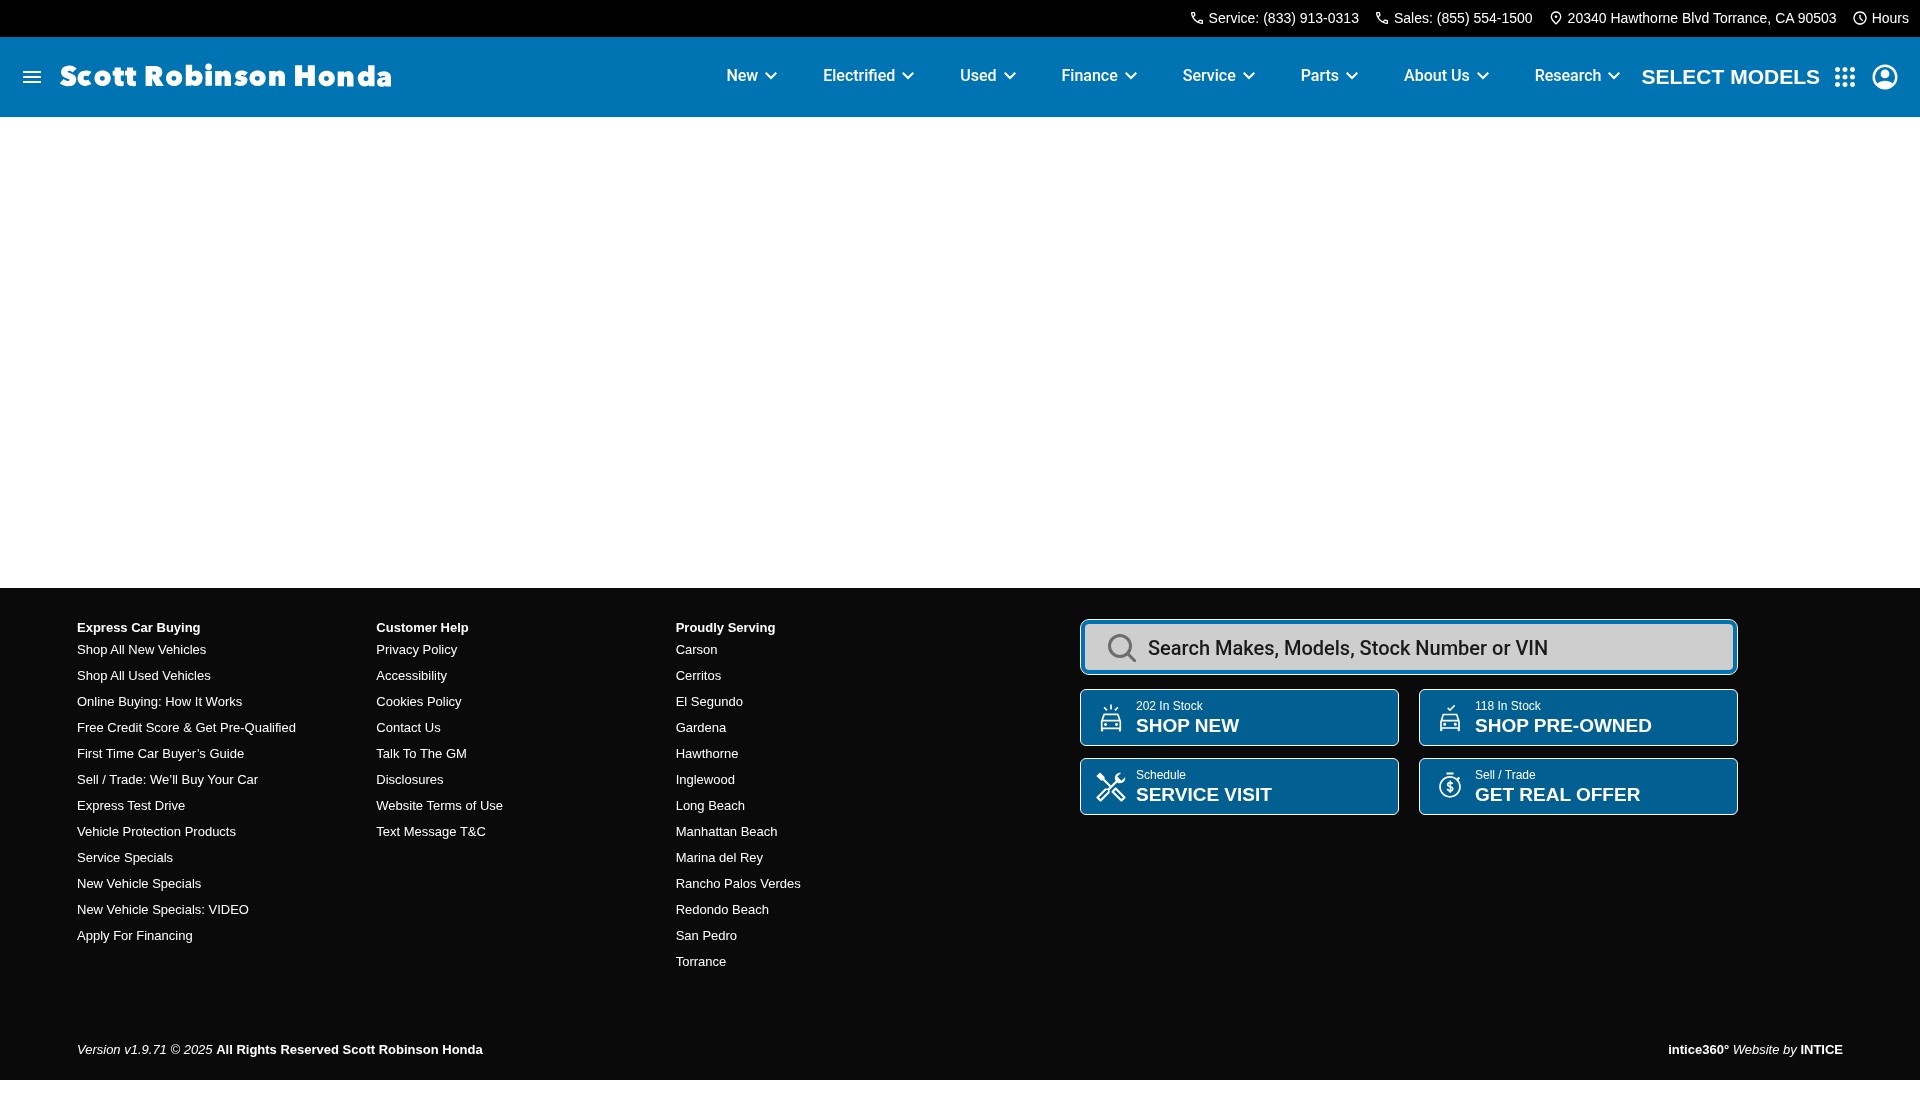
Task: Click the checked car icon on Shop Pre-Owned
Action: [x=1450, y=717]
